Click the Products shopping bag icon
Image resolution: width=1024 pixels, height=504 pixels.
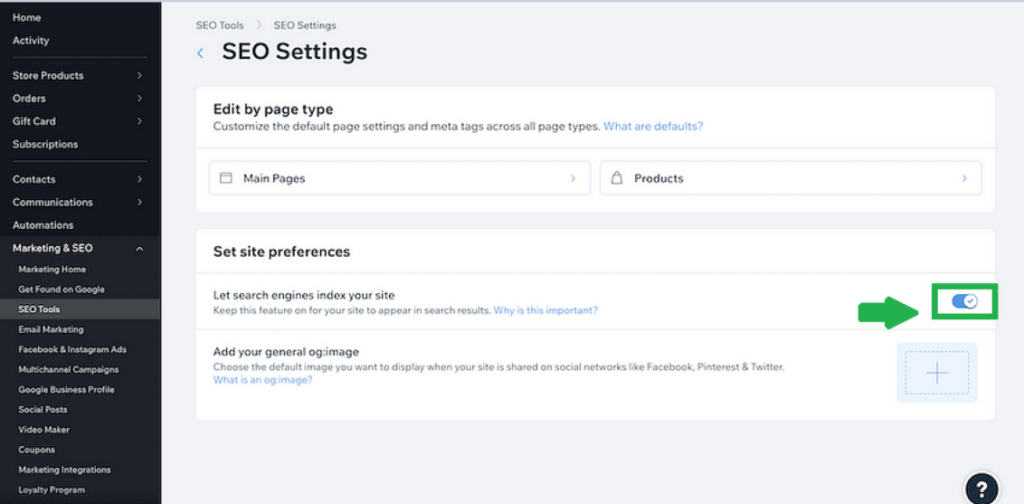click(617, 178)
